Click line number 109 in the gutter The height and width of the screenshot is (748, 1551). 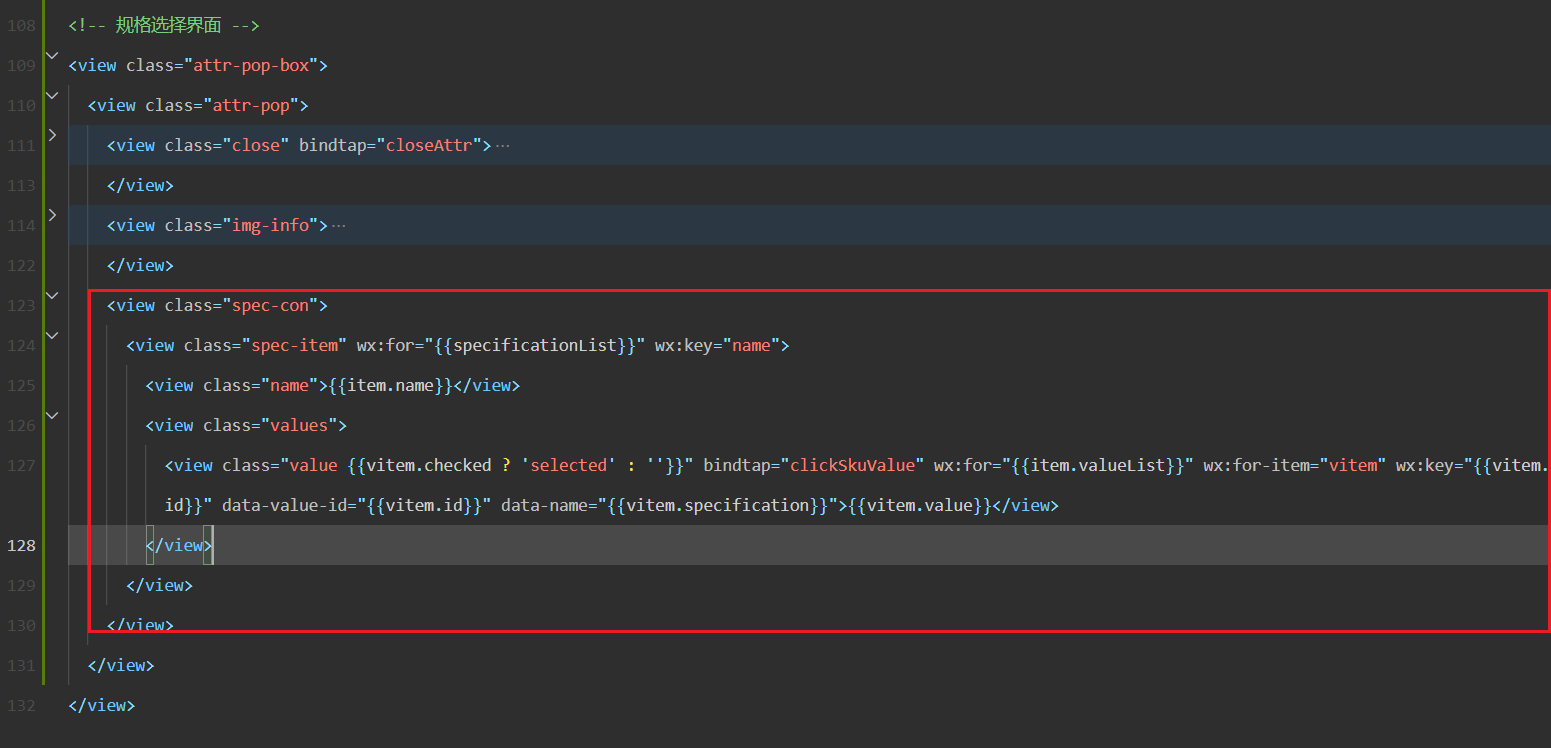click(21, 66)
